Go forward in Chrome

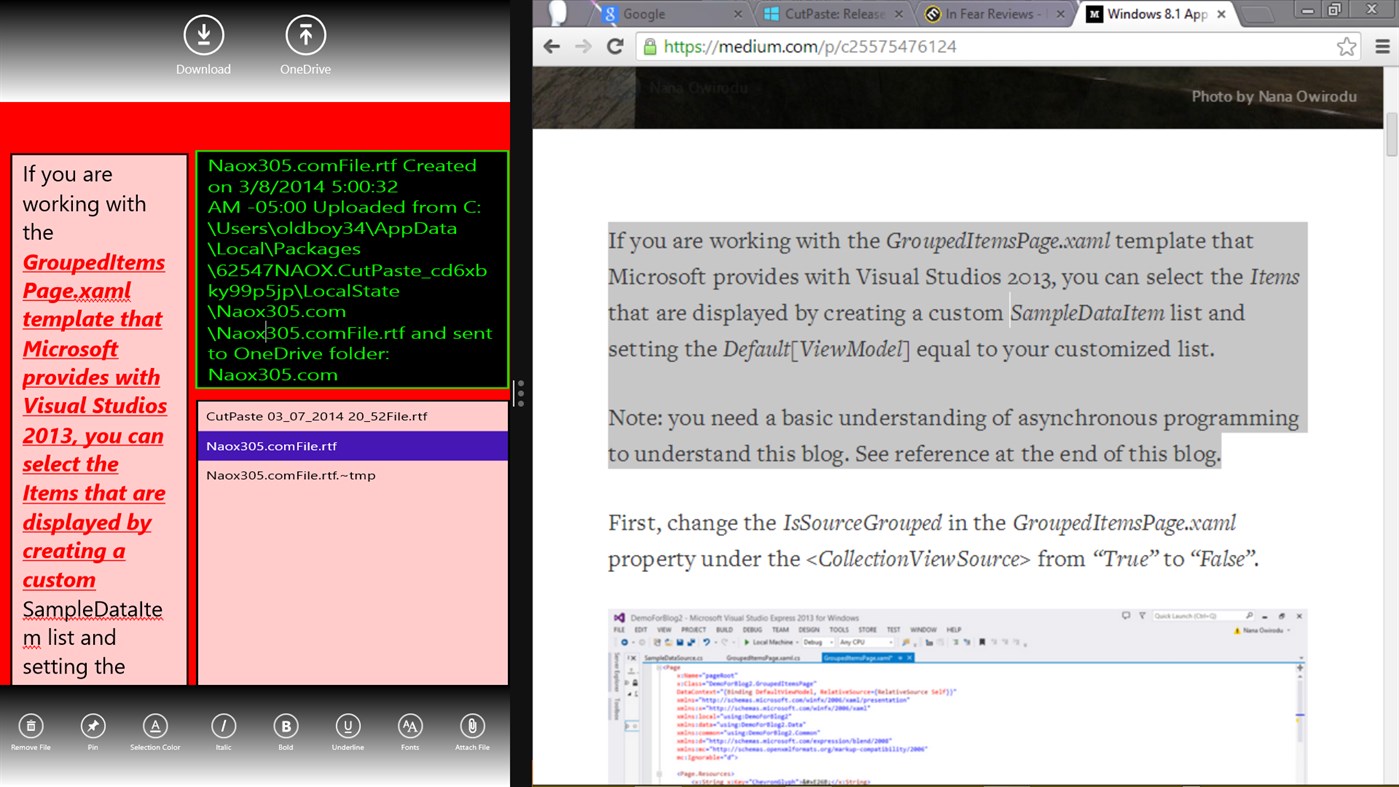click(x=583, y=46)
